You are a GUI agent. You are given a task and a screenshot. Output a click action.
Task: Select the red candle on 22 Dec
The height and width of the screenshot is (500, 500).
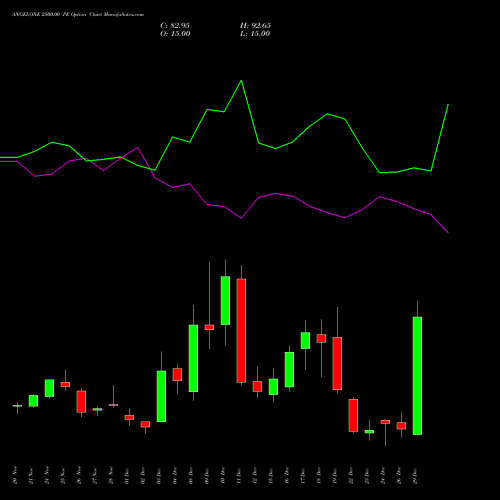353,415
